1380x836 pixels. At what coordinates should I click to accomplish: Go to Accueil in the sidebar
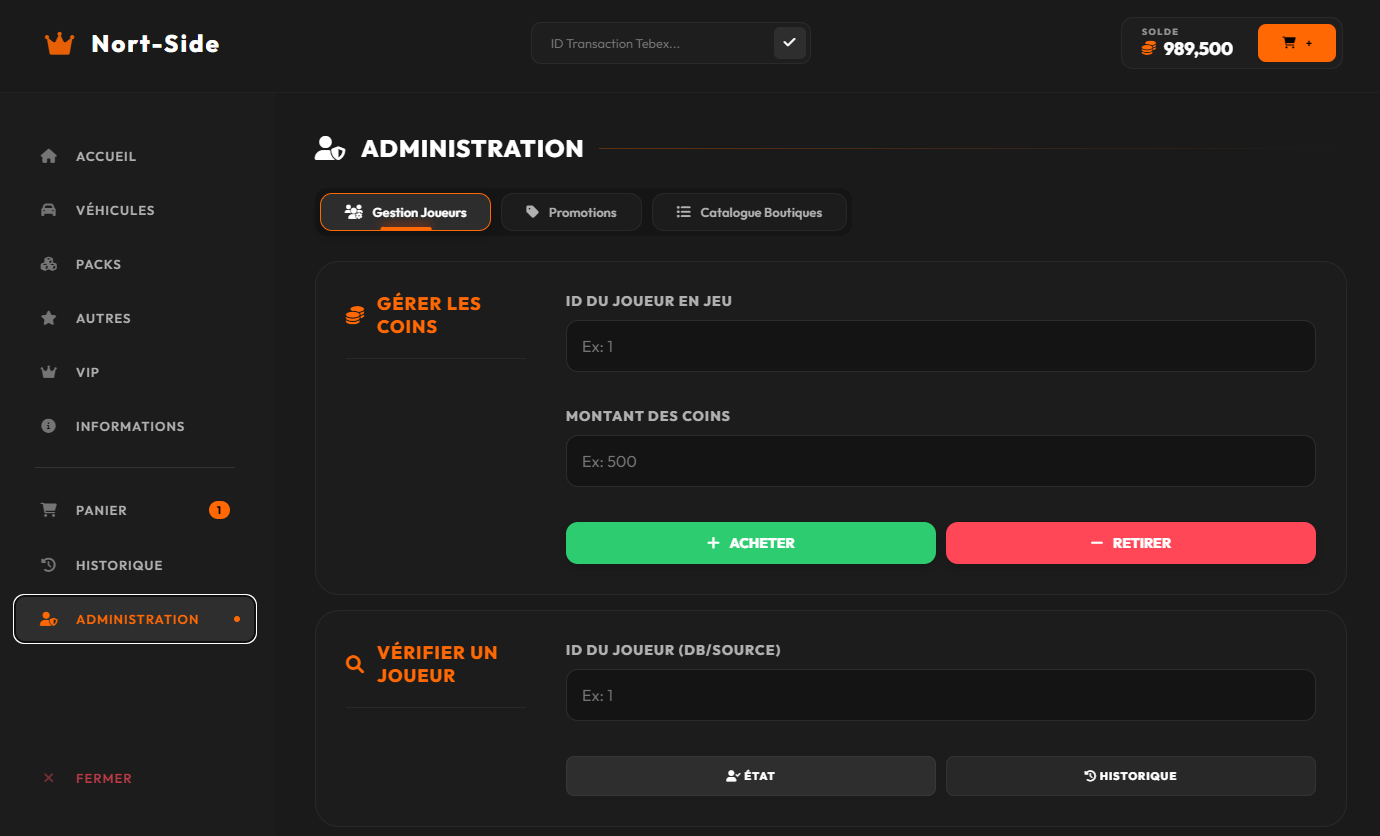[135, 156]
